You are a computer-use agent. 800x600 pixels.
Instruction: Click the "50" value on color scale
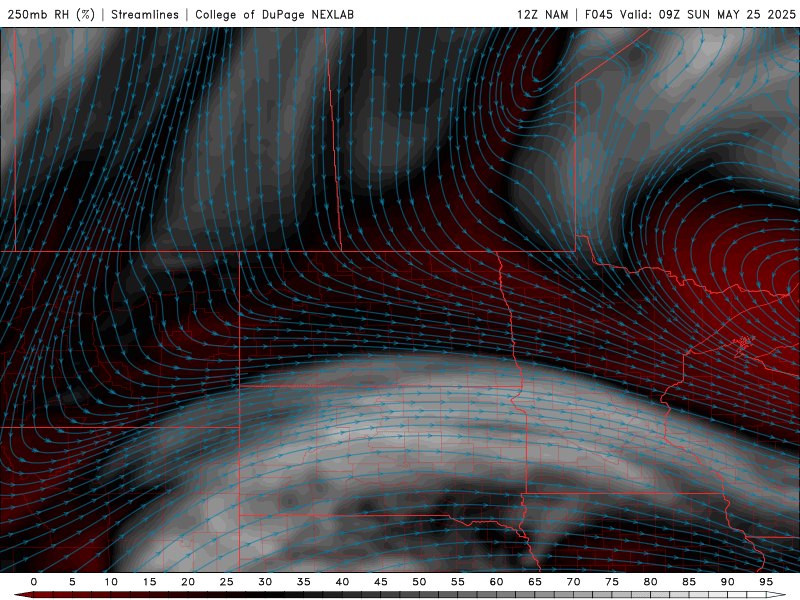pyautogui.click(x=419, y=582)
